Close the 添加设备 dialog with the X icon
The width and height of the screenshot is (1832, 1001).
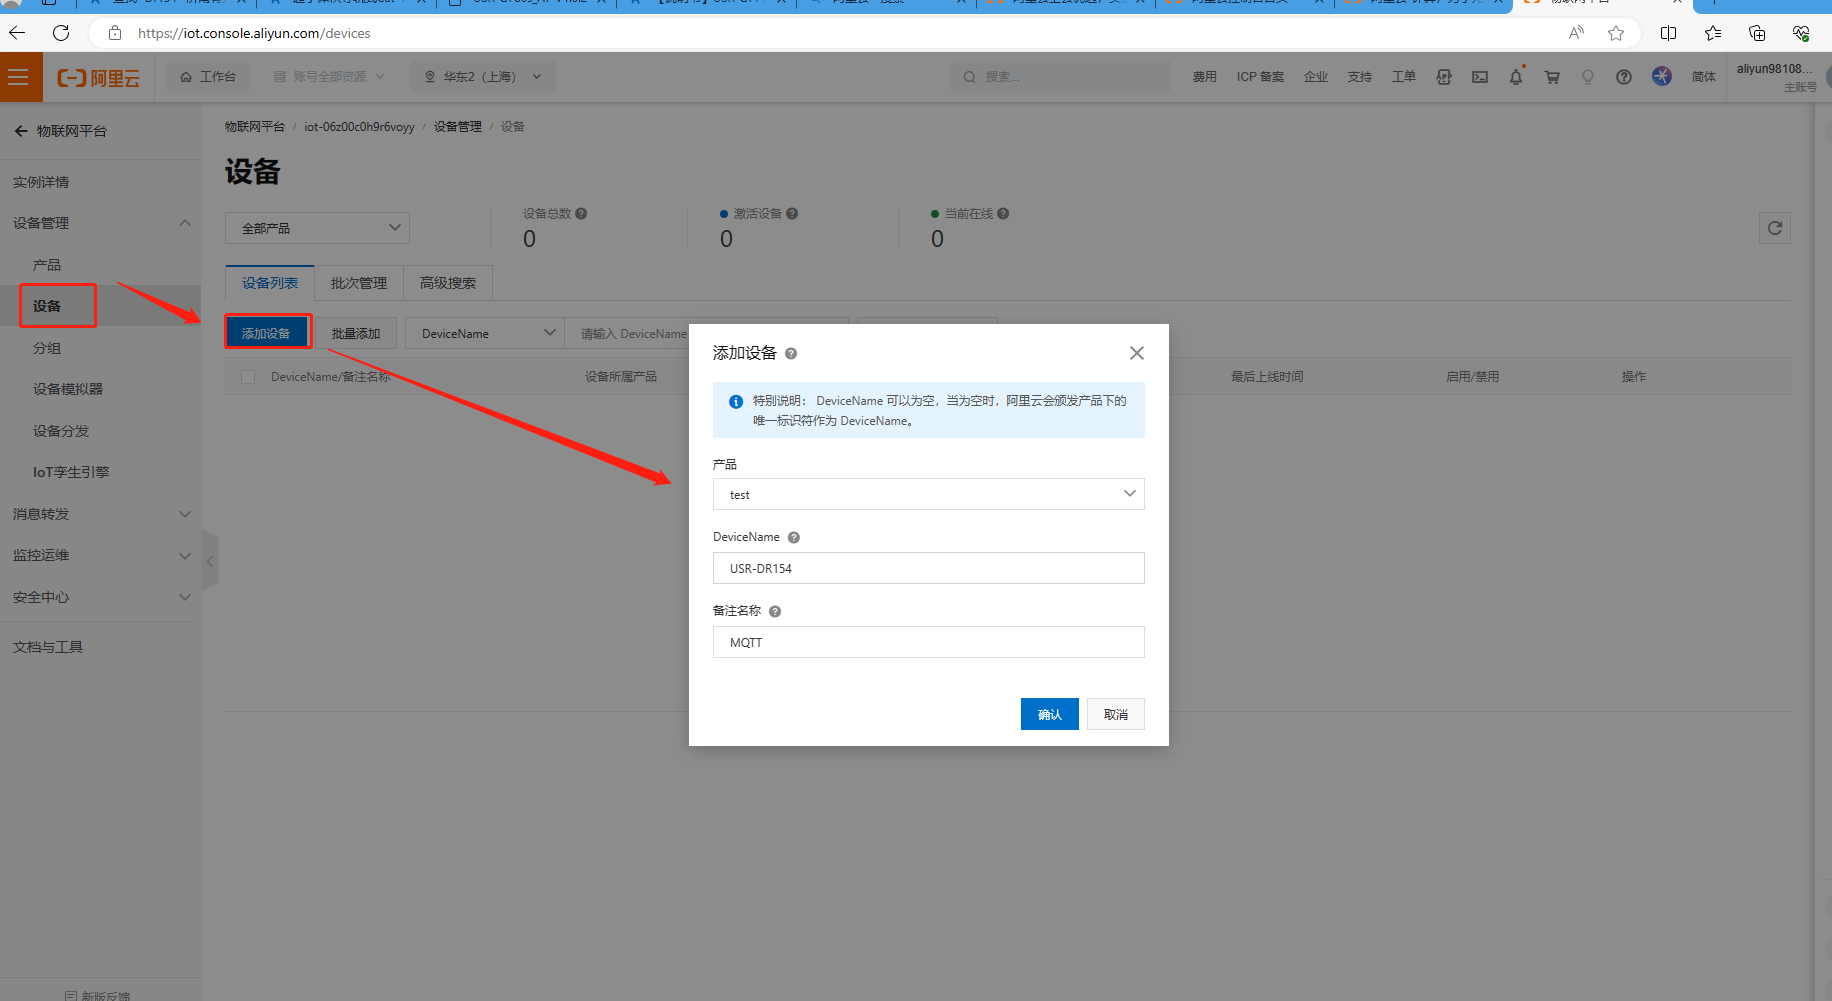tap(1136, 353)
